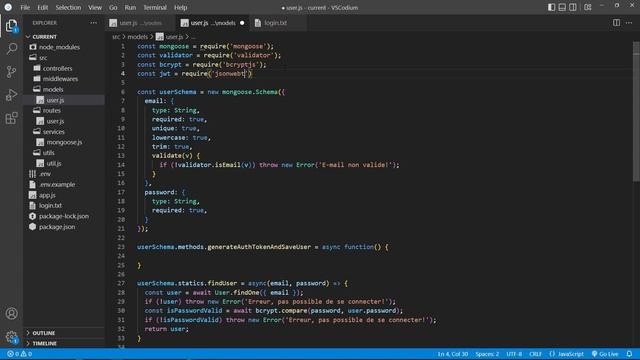Open the Help menu
The width and height of the screenshot is (640, 360).
coord(180,7)
